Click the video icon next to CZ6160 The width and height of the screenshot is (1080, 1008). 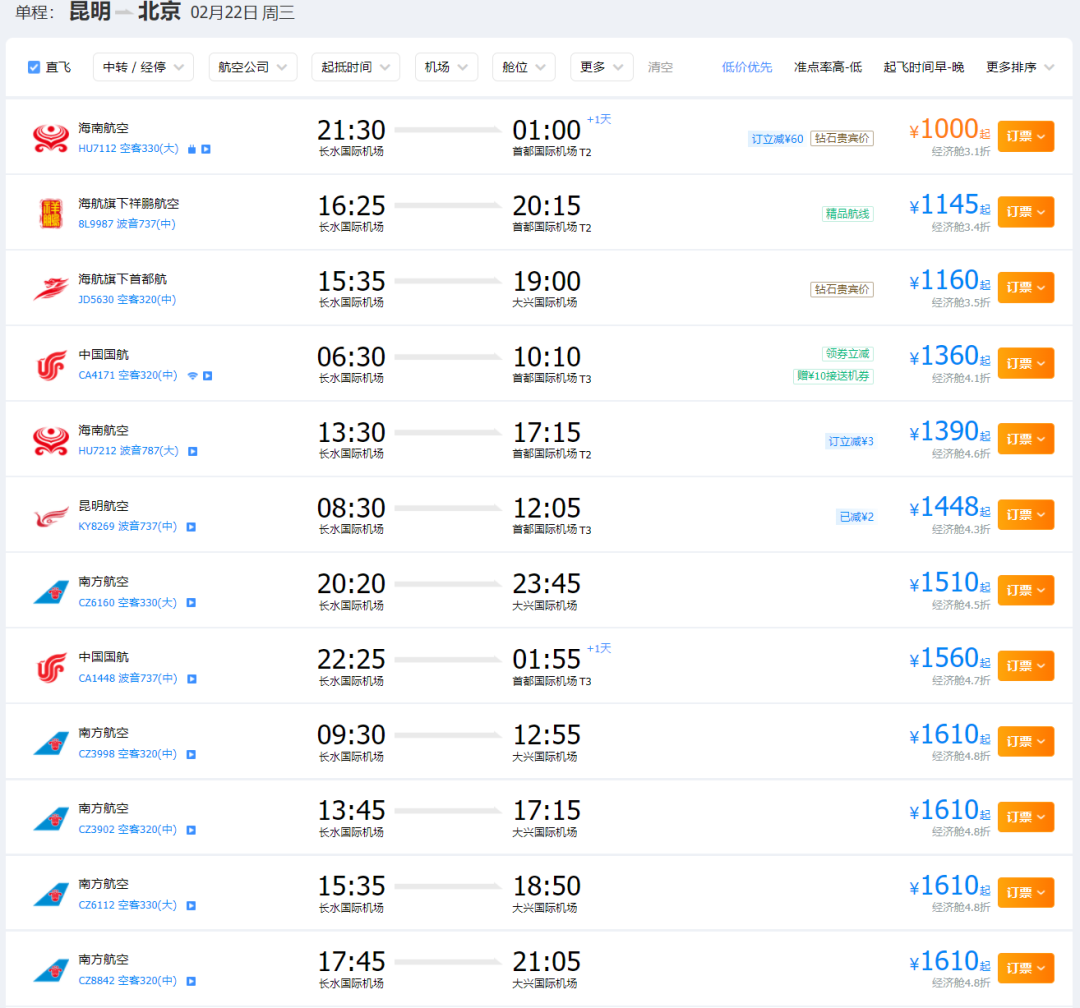pyautogui.click(x=191, y=603)
